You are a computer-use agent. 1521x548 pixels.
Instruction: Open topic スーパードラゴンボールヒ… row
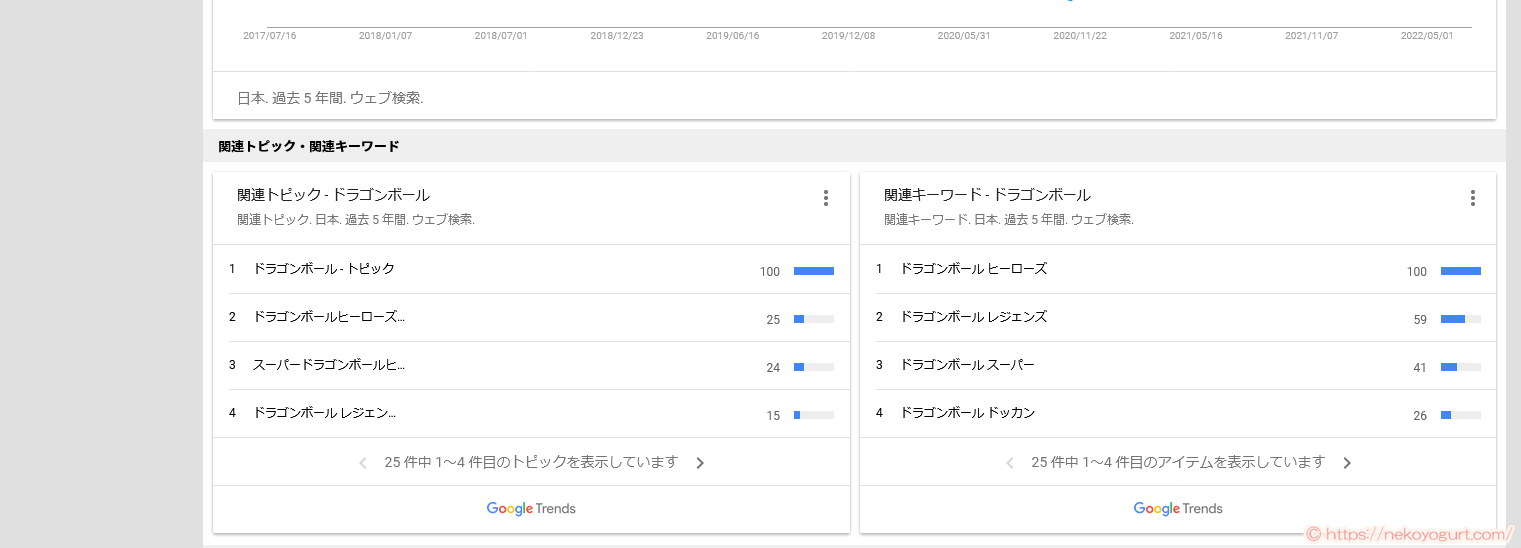click(x=531, y=366)
